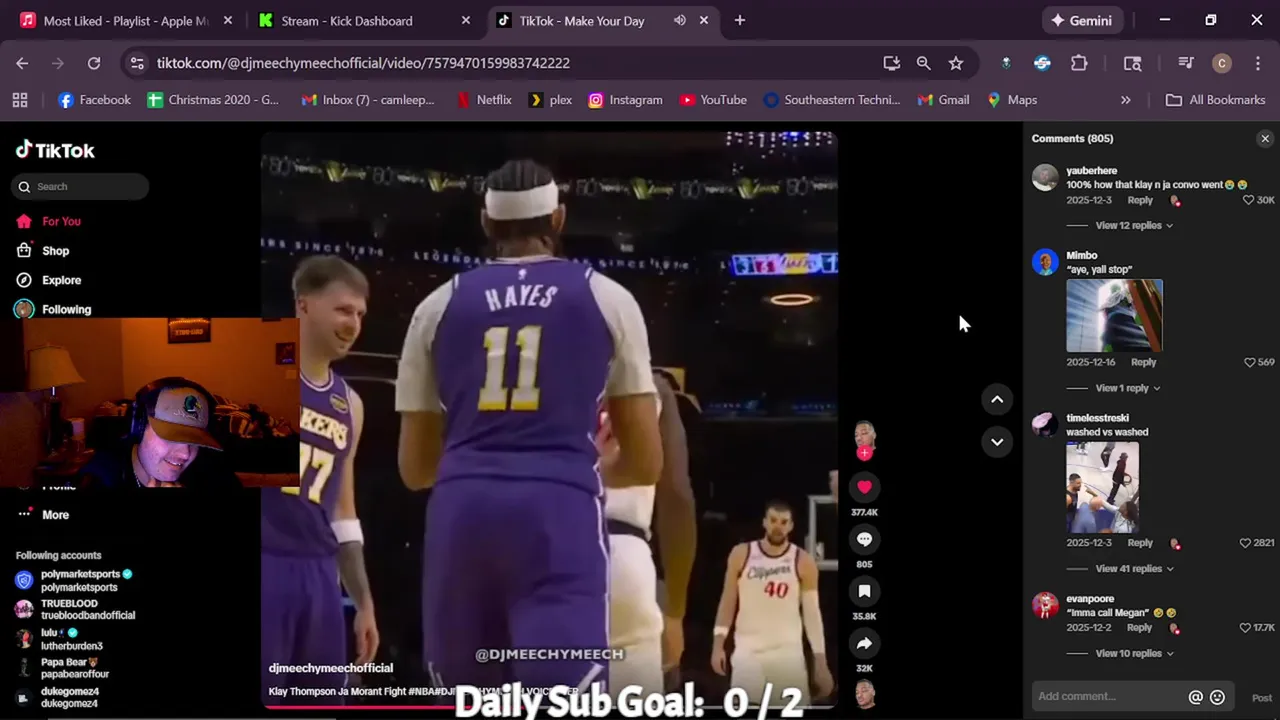Follow creator via red plus badge
The width and height of the screenshot is (1280, 720).
coord(865,453)
